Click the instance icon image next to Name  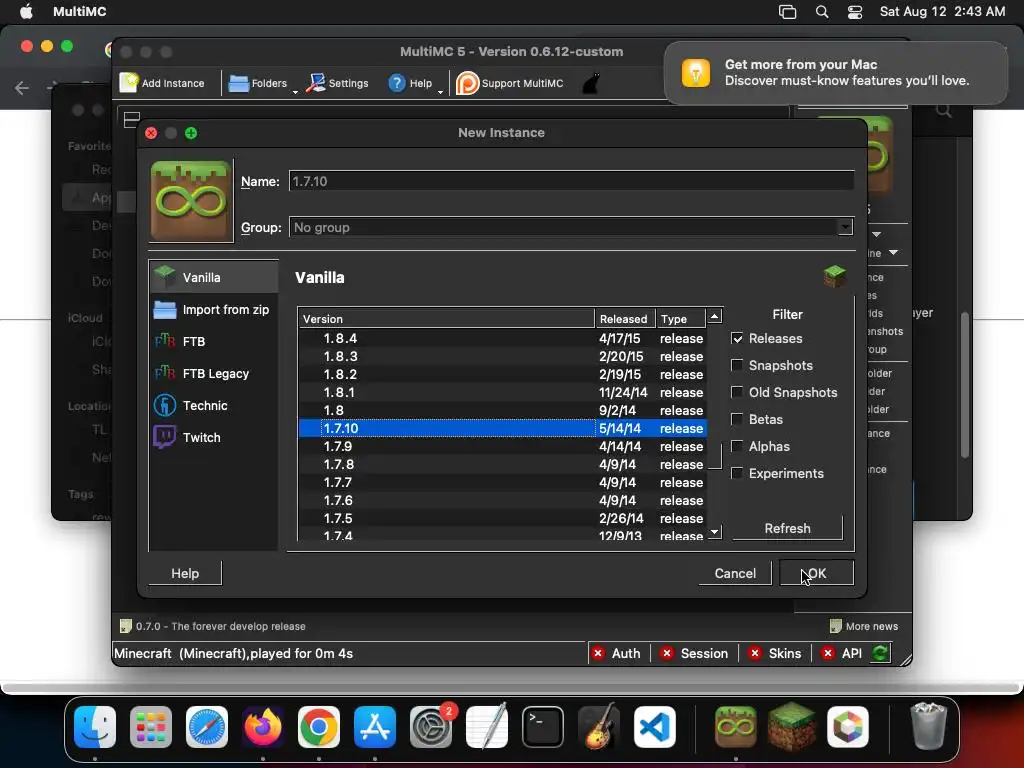click(x=191, y=201)
